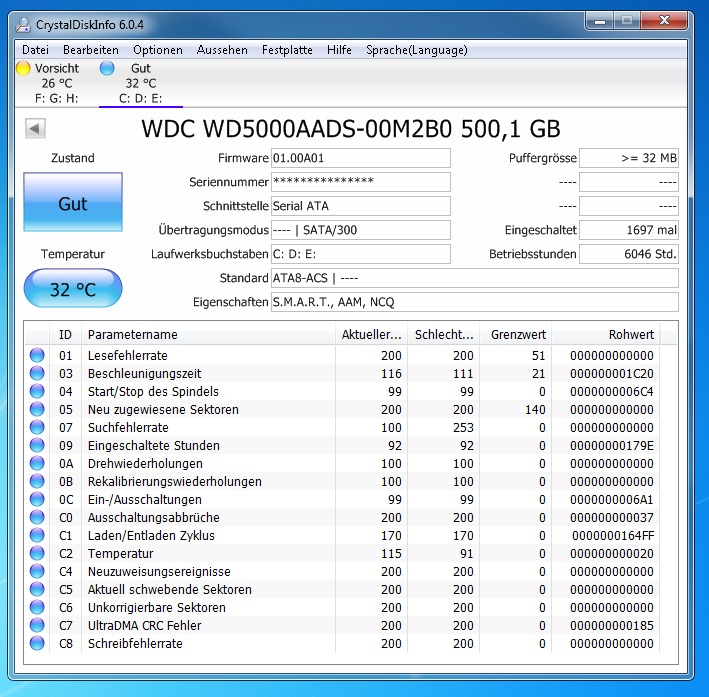Click the CrystalDiskInfo title bar app icon

(x=23, y=24)
